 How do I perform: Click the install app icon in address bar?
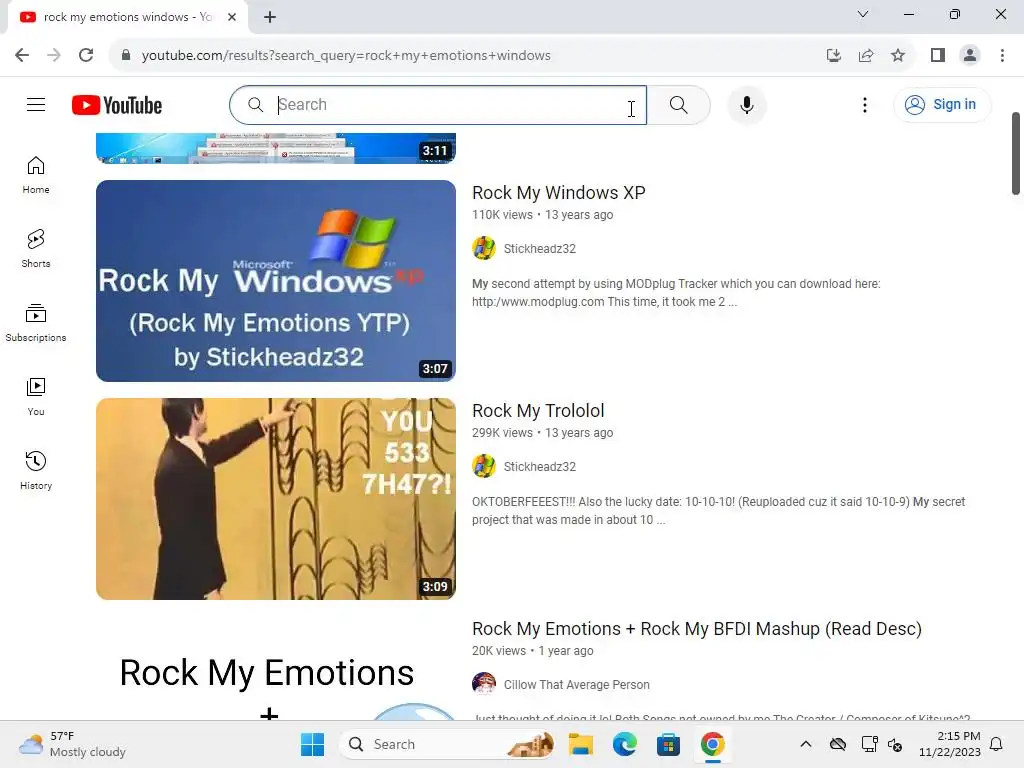point(834,56)
